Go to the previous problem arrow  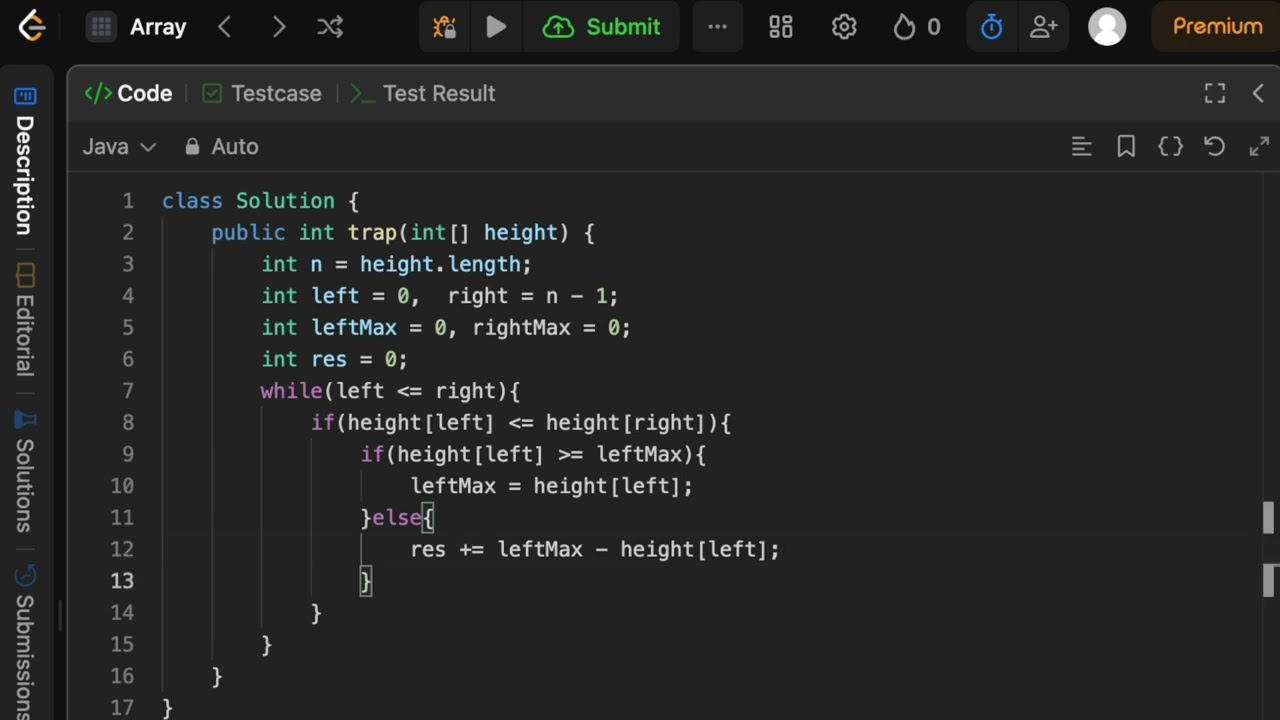pyautogui.click(x=225, y=27)
